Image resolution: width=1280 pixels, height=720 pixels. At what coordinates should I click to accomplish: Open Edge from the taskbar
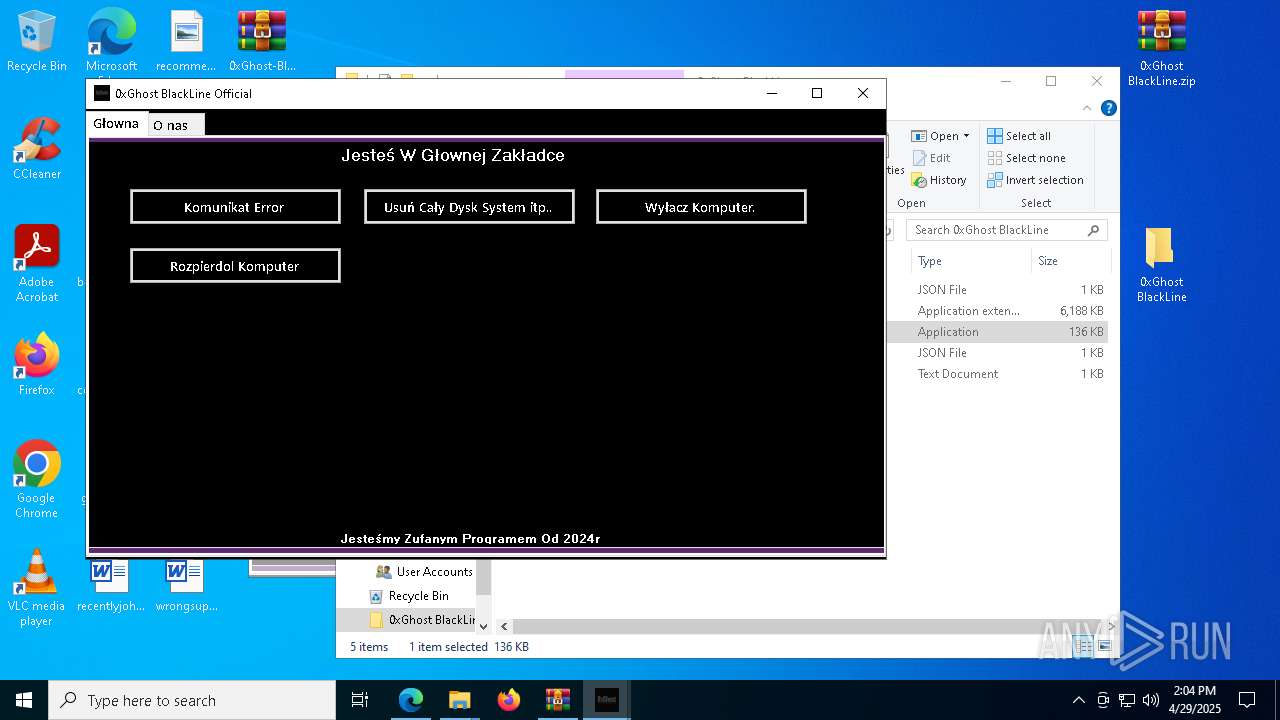[411, 700]
